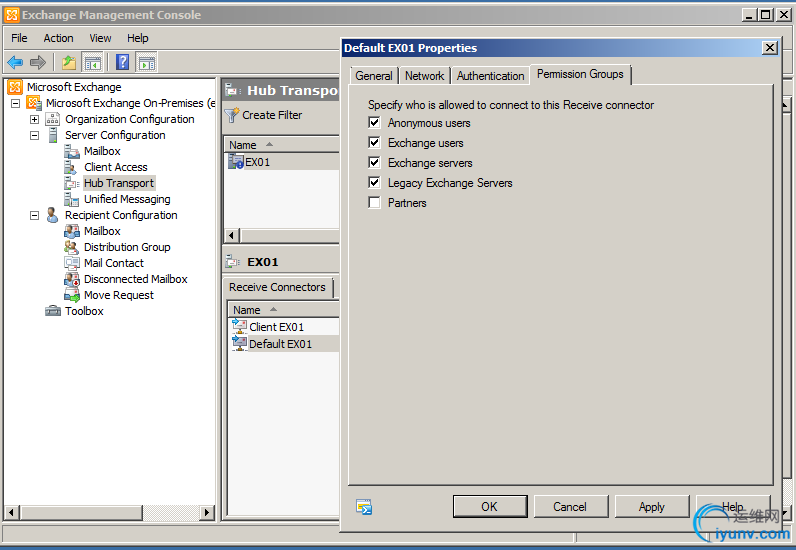Switch to the General tab
This screenshot has width=796, height=550.
[374, 76]
